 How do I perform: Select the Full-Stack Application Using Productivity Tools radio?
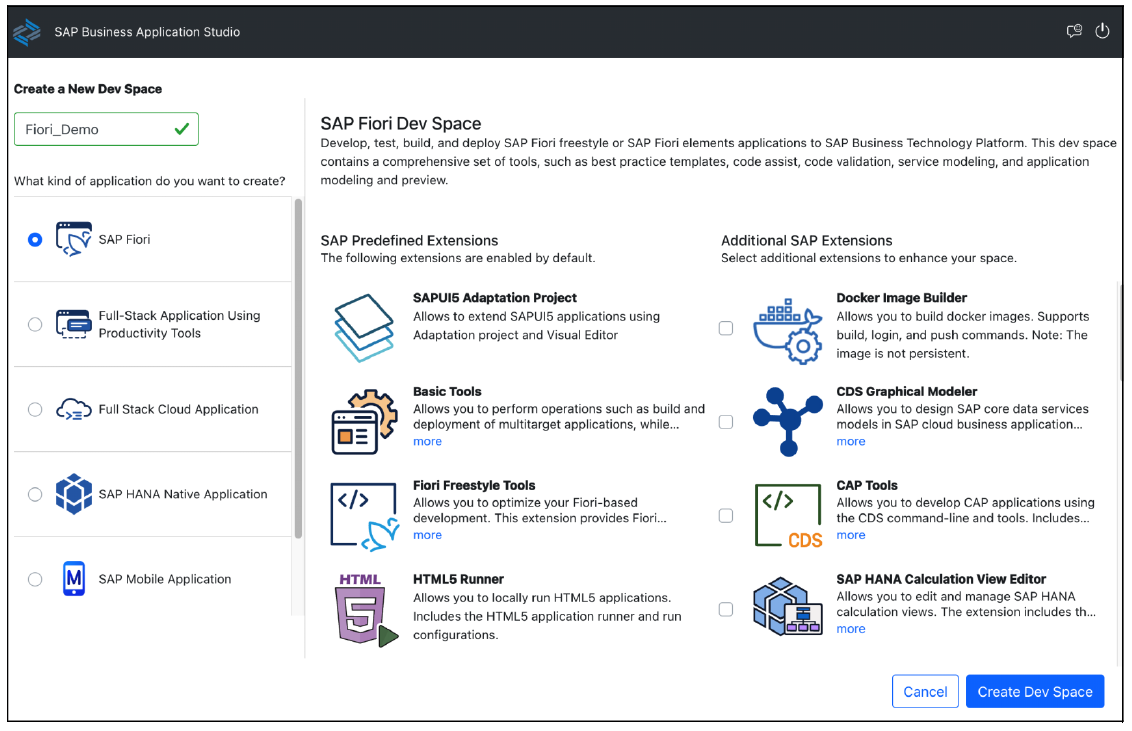click(35, 324)
